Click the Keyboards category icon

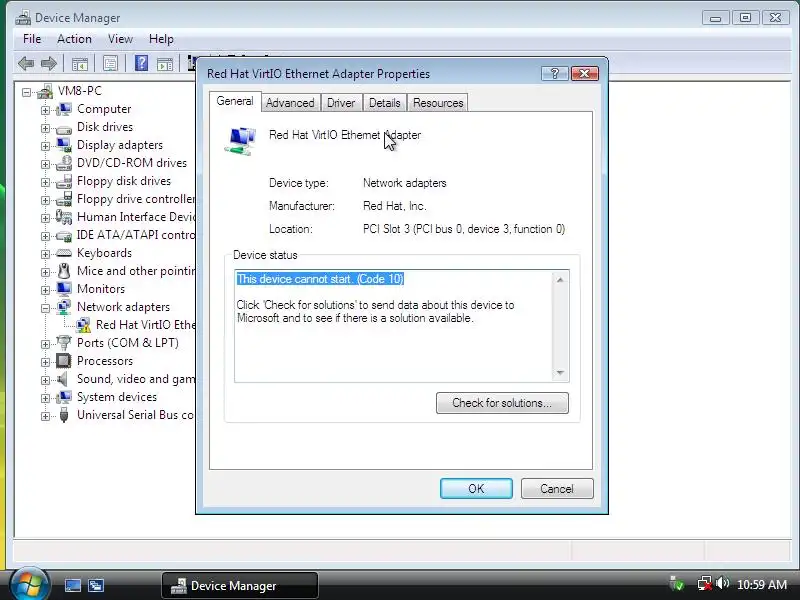point(64,253)
